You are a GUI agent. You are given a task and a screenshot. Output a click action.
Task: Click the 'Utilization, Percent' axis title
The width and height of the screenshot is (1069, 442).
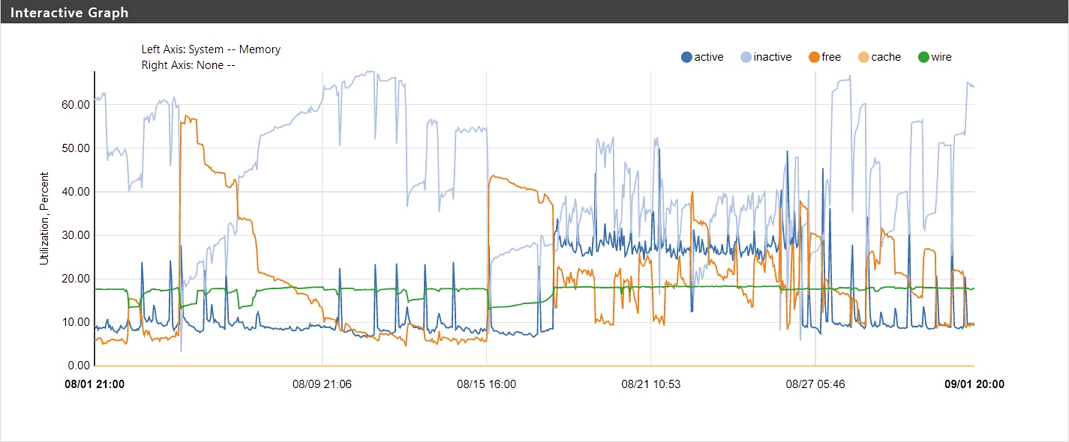coord(44,218)
